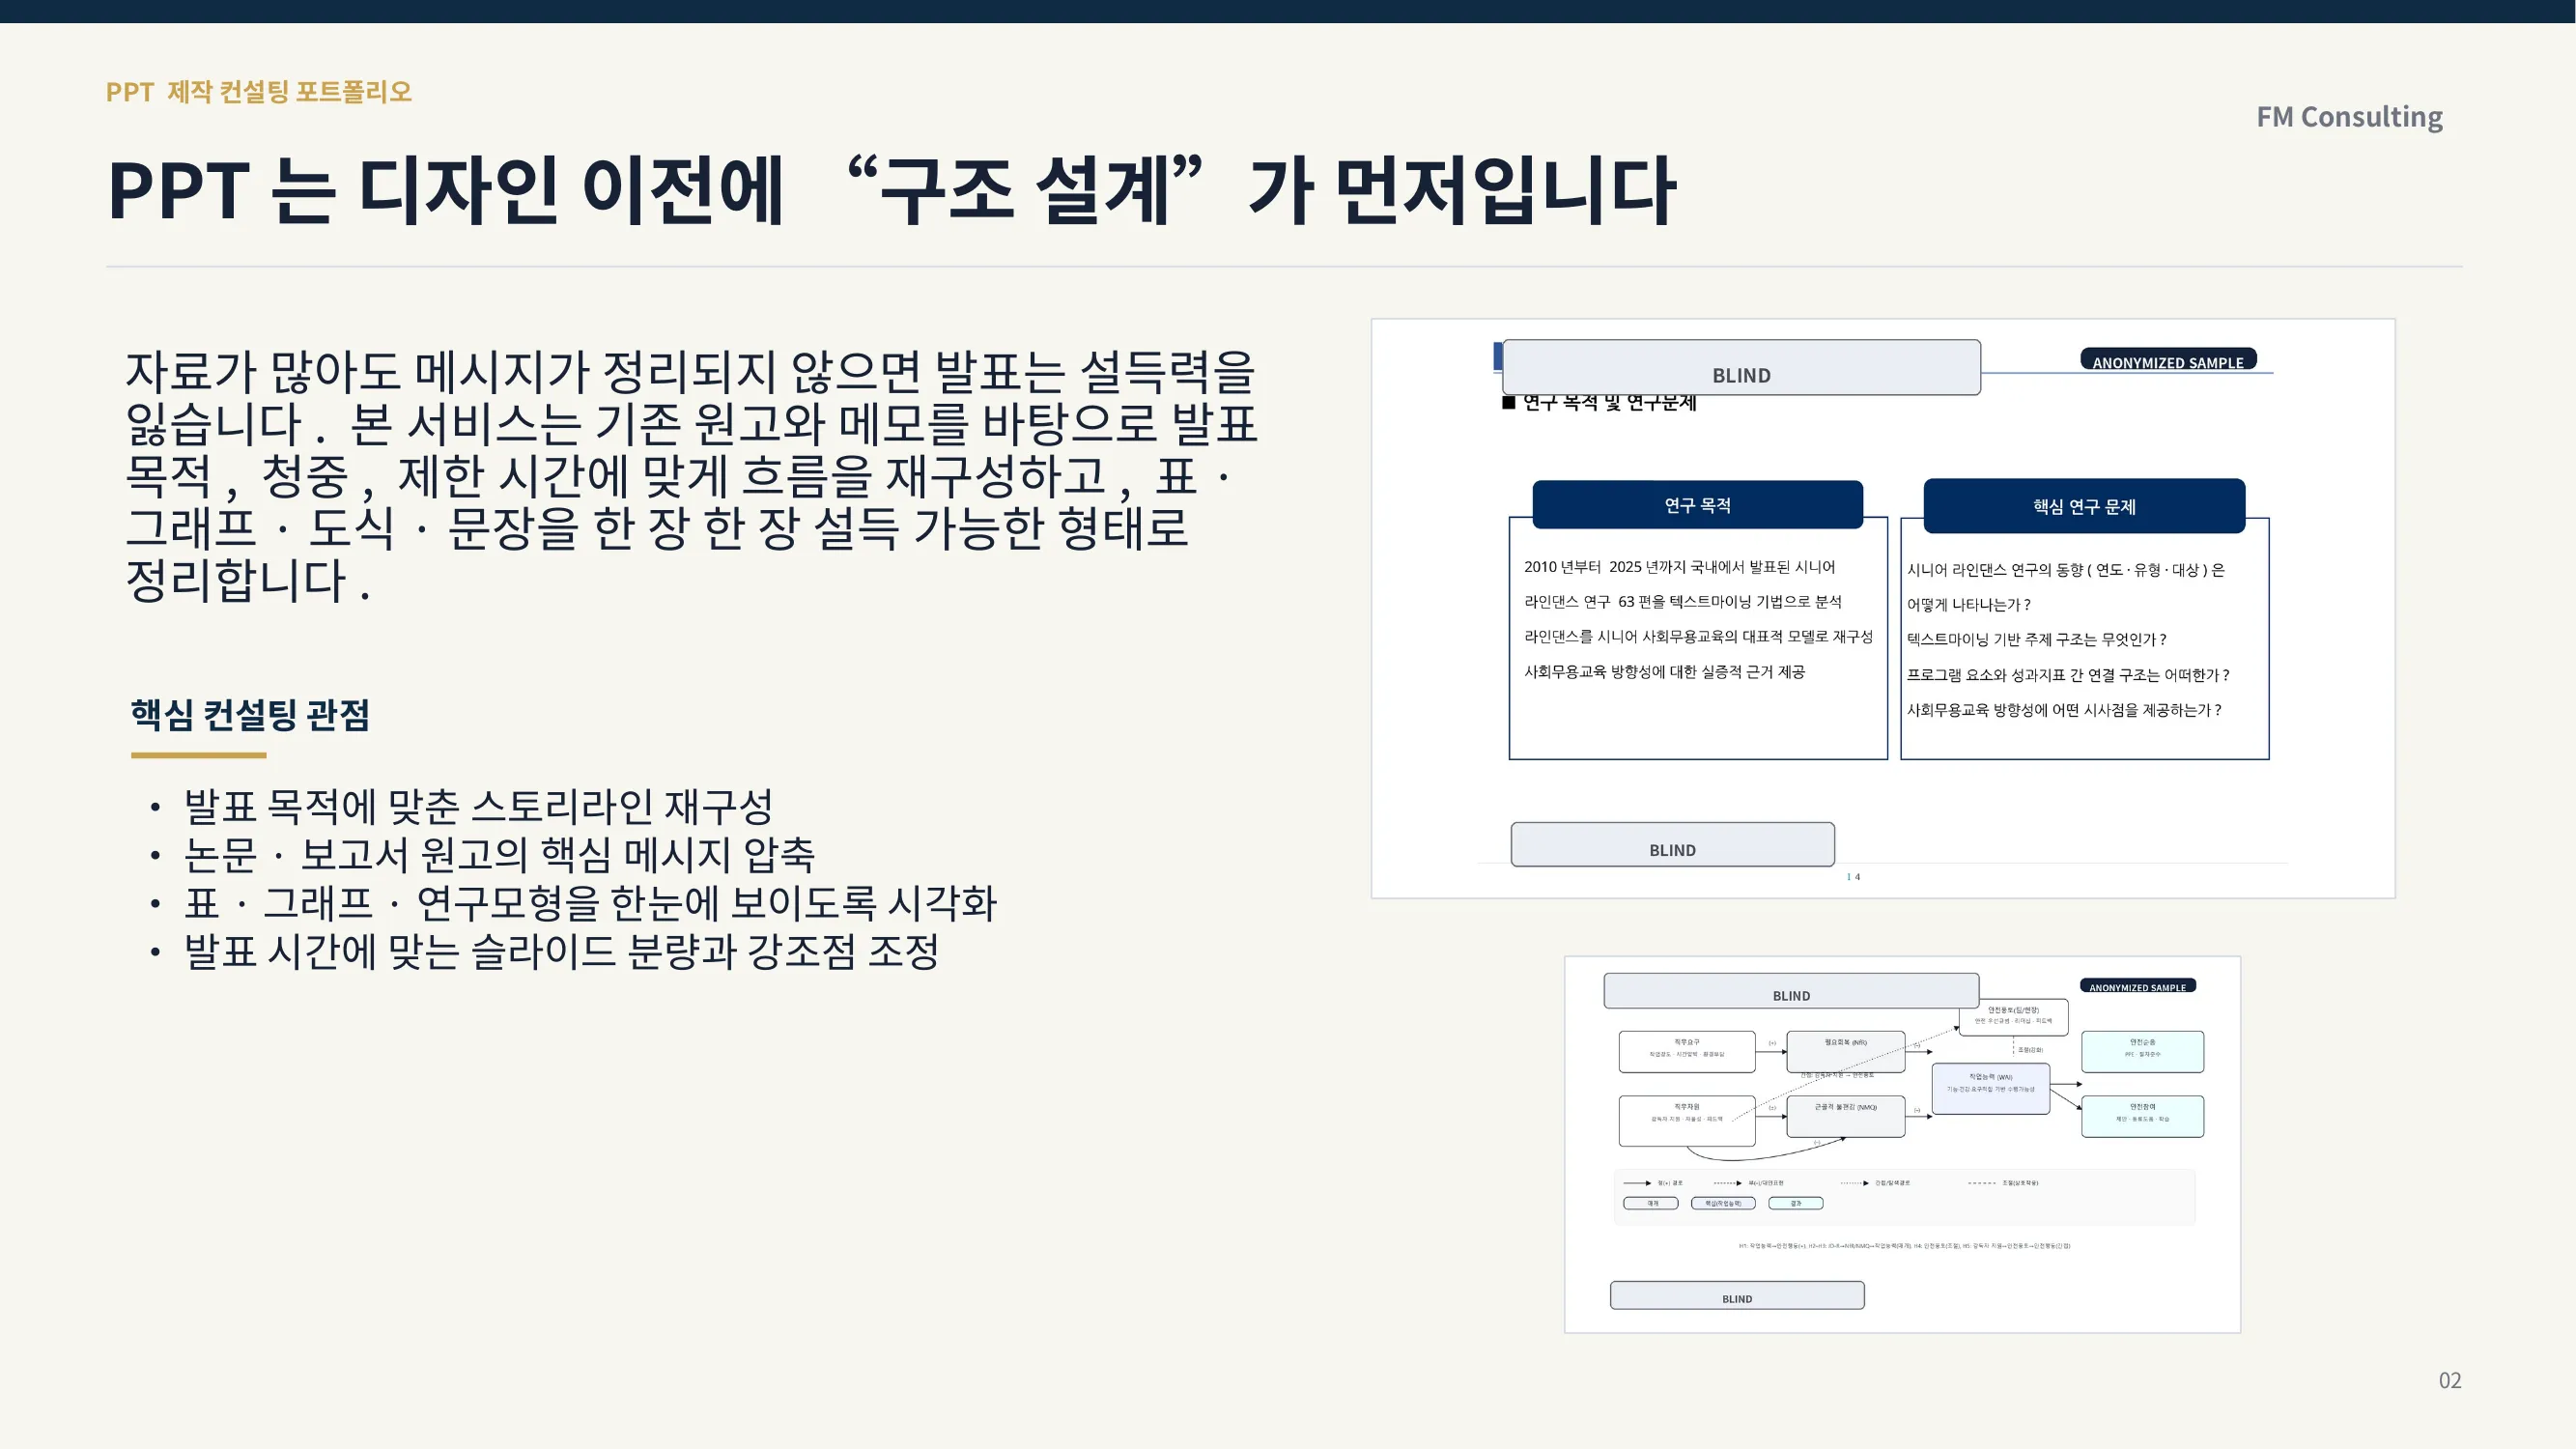Click the '필요회복 (NfR)' diagram node
2576x1449 pixels.
tap(1846, 1052)
